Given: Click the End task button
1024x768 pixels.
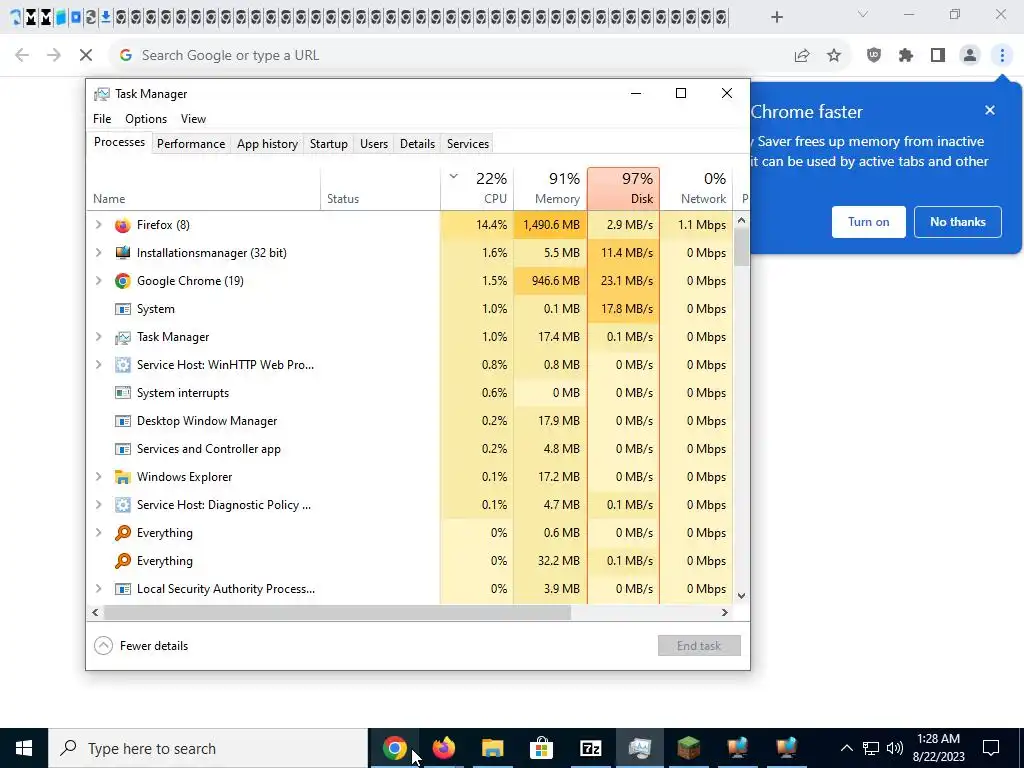Looking at the screenshot, I should 699,646.
